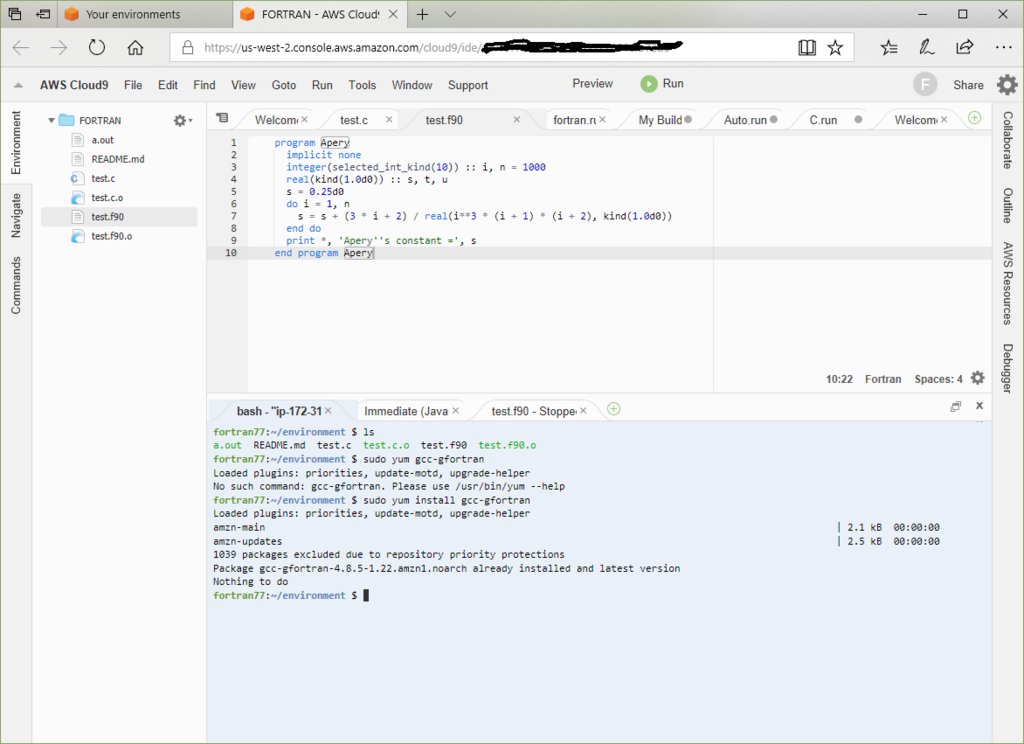Image resolution: width=1024 pixels, height=744 pixels.
Task: Open the Edit menu
Action: 167,85
